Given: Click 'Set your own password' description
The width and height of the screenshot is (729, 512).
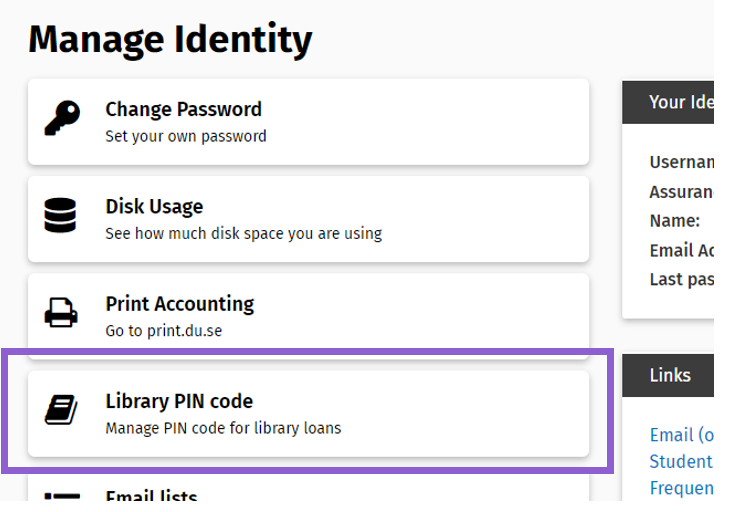Looking at the screenshot, I should click(x=186, y=136).
